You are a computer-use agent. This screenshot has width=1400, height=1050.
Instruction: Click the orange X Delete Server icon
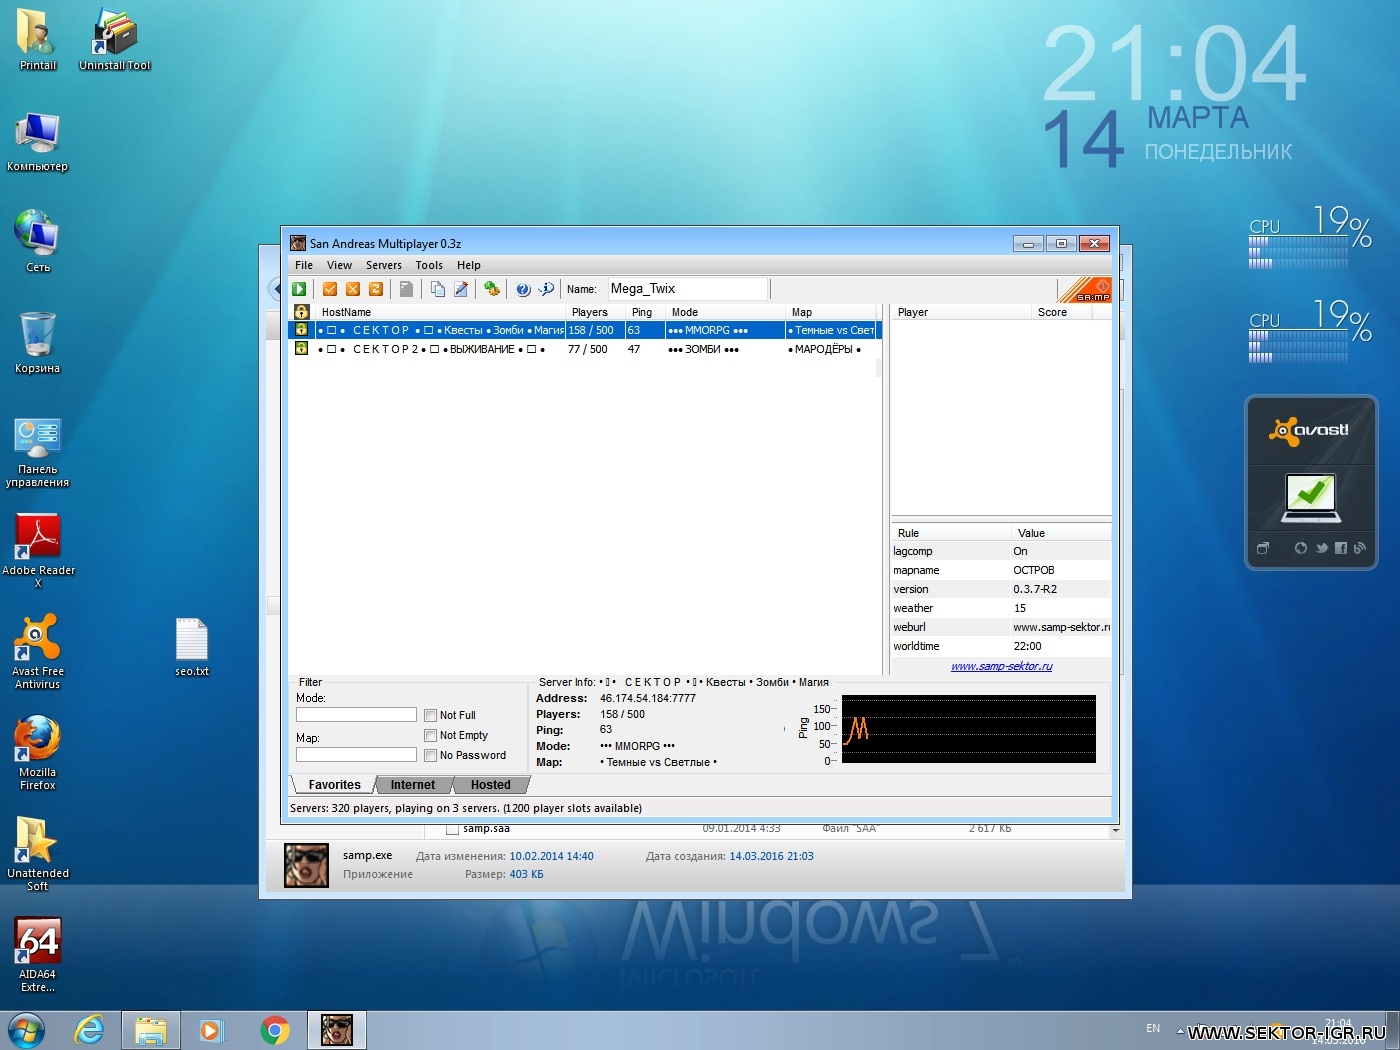[353, 289]
